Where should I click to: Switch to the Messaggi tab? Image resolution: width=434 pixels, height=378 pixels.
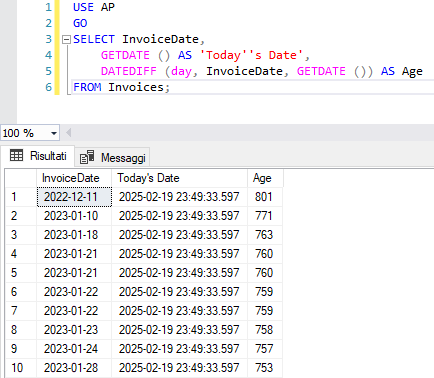pos(113,157)
